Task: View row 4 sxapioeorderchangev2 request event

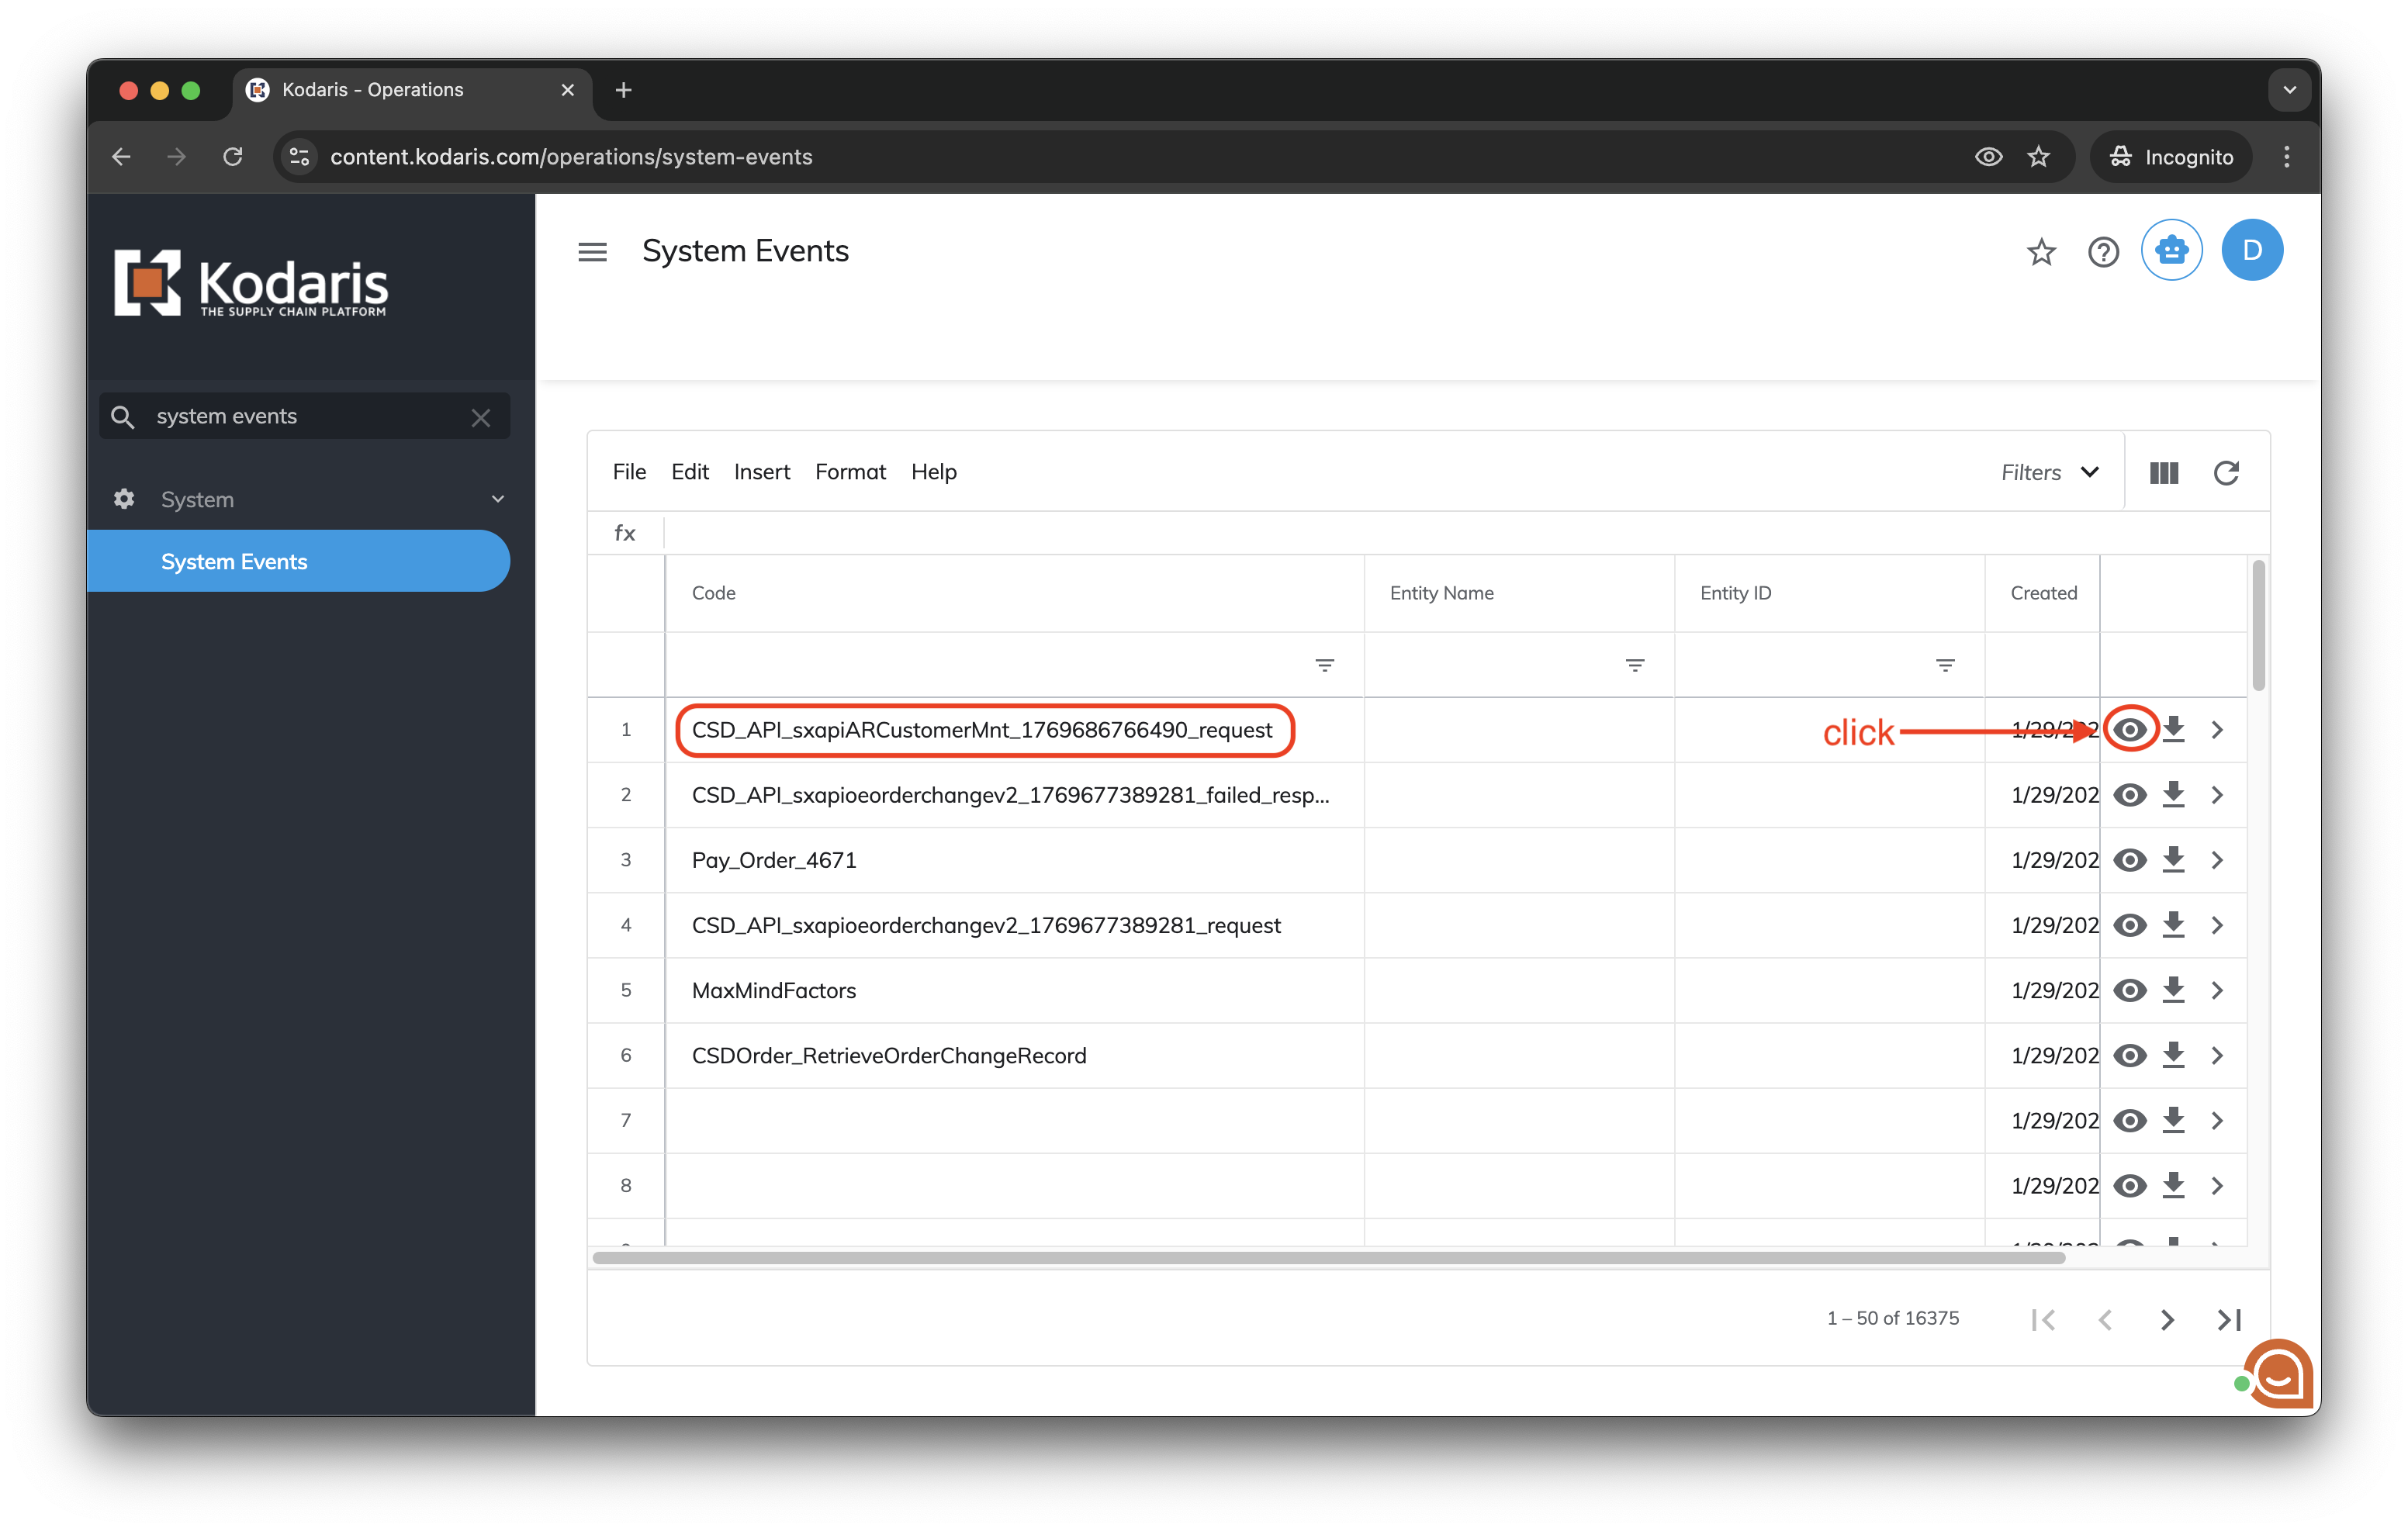Action: point(2130,925)
